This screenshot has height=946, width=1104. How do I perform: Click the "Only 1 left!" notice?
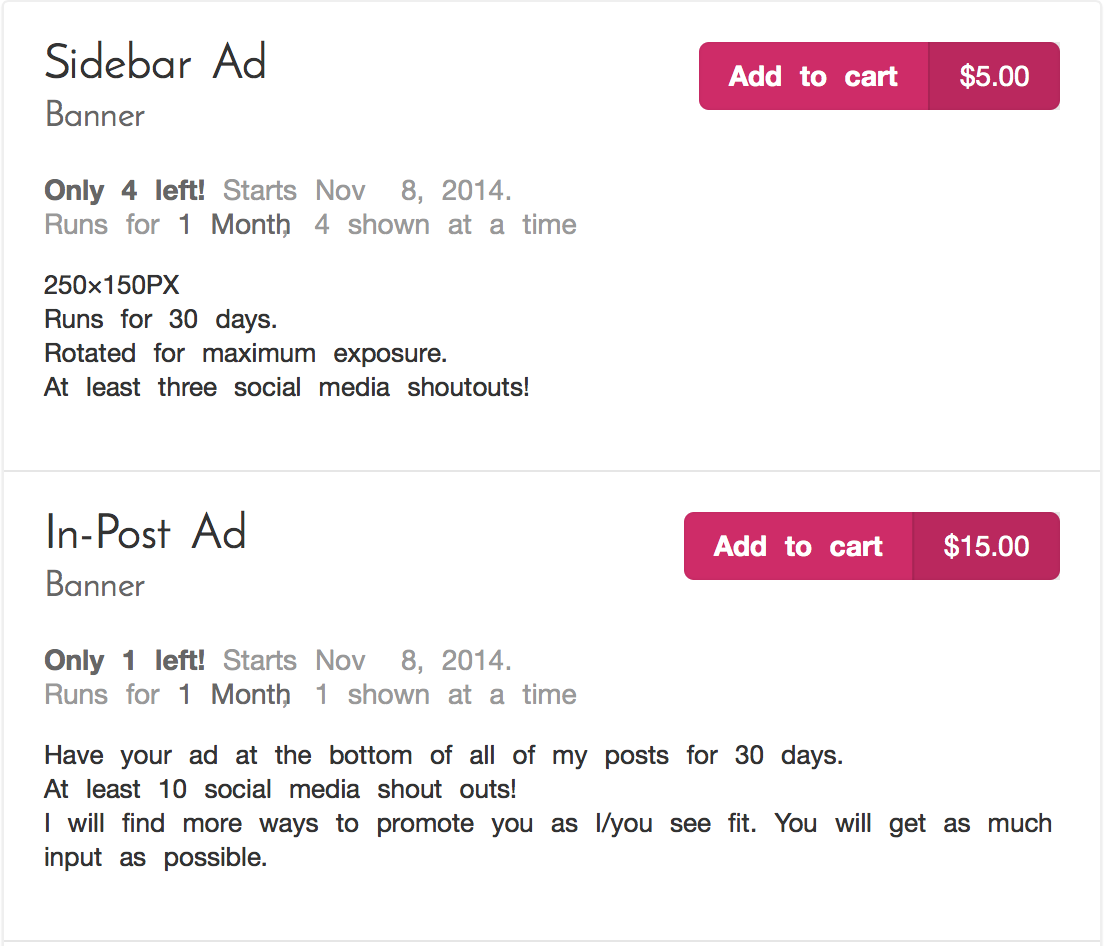click(125, 660)
